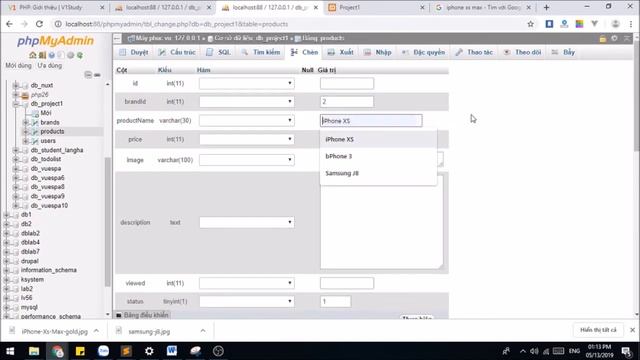Open function dropdown for viewed column
This screenshot has width=640, height=360.
point(247,283)
